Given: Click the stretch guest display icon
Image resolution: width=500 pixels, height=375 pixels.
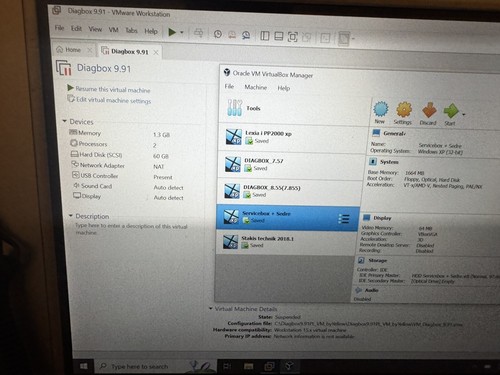Looking at the screenshot, I should 344,39.
